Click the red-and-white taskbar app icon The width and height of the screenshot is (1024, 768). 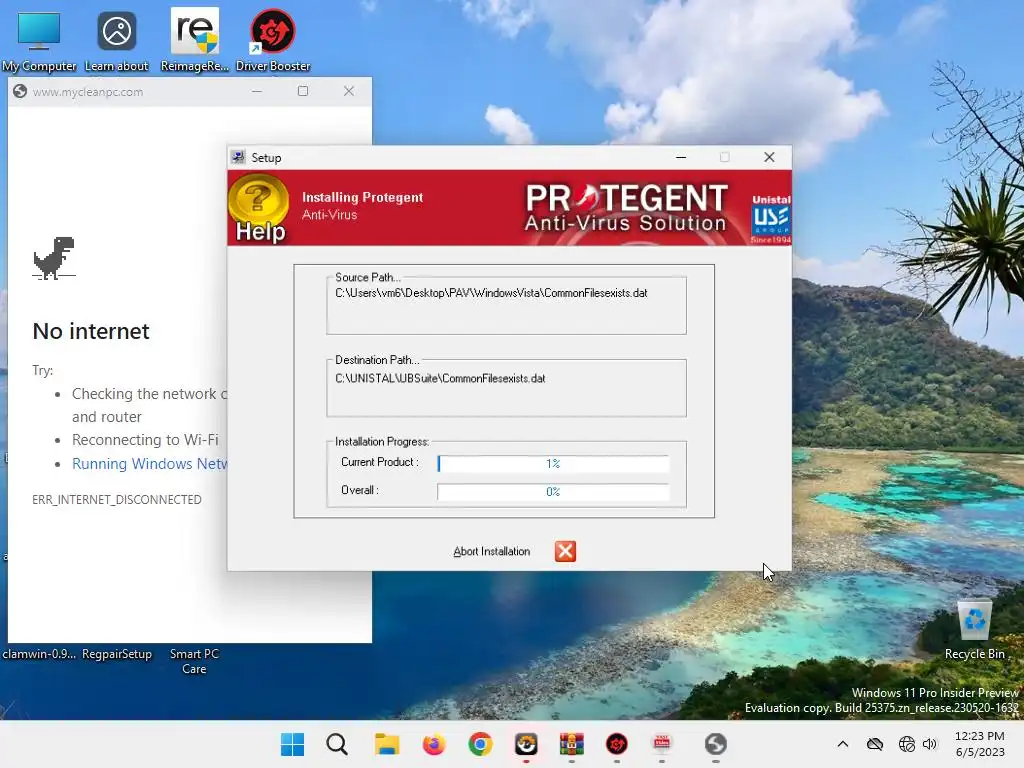pos(662,744)
